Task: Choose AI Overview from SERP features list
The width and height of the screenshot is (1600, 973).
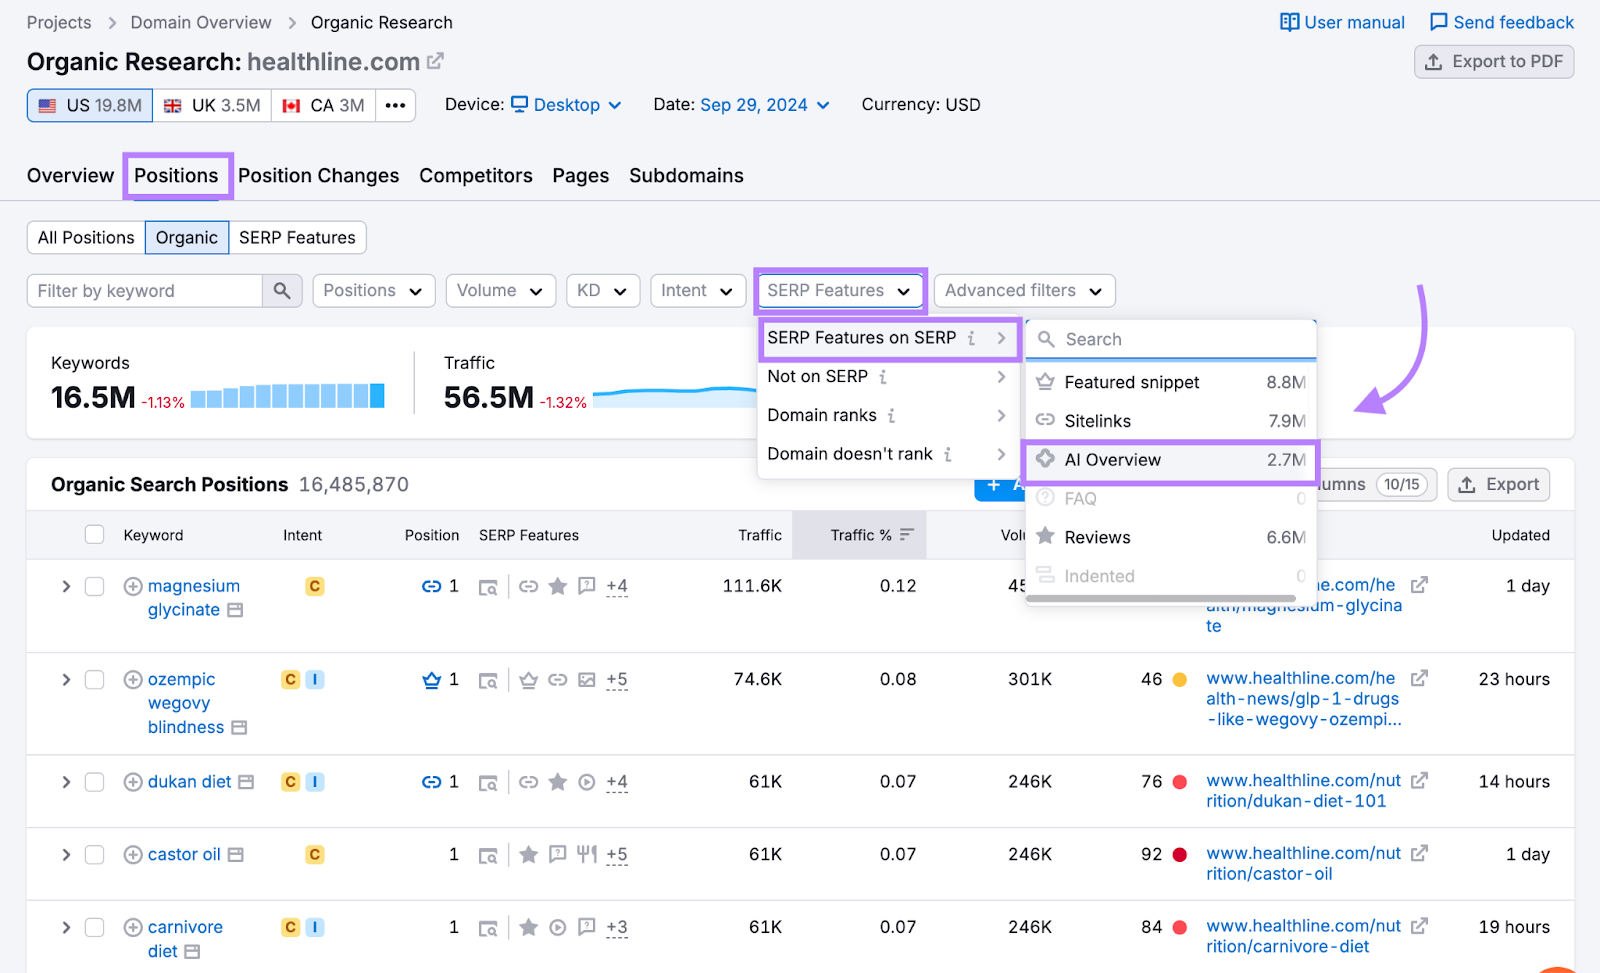Action: (x=1170, y=460)
